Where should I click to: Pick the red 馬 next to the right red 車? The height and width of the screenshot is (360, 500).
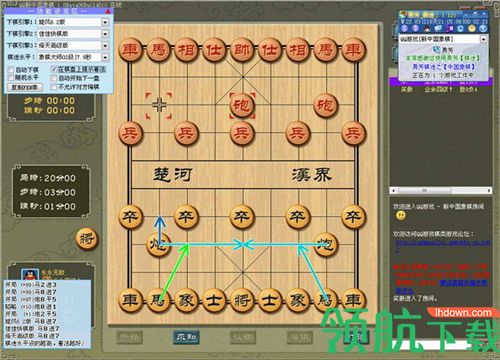326,50
